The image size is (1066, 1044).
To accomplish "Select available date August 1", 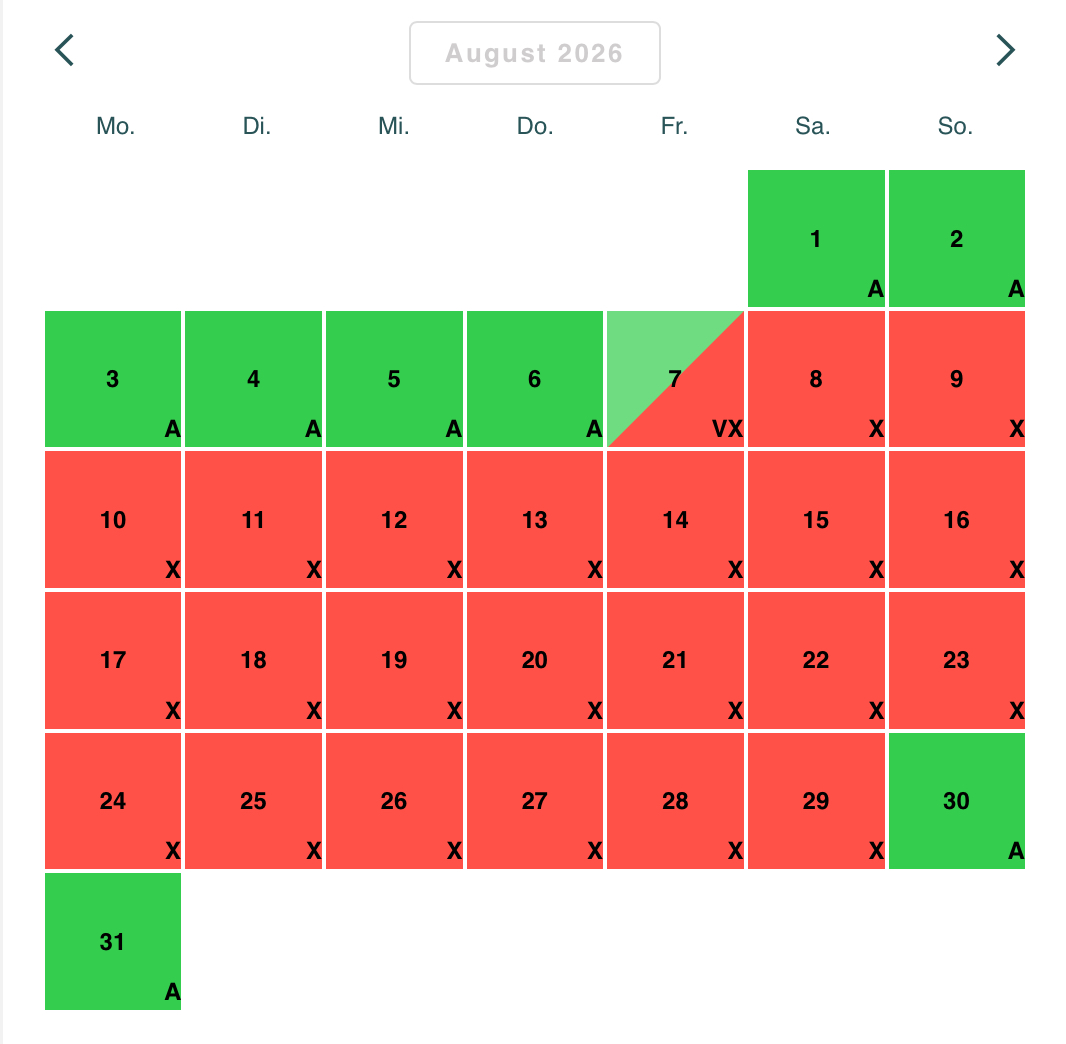I will point(816,238).
